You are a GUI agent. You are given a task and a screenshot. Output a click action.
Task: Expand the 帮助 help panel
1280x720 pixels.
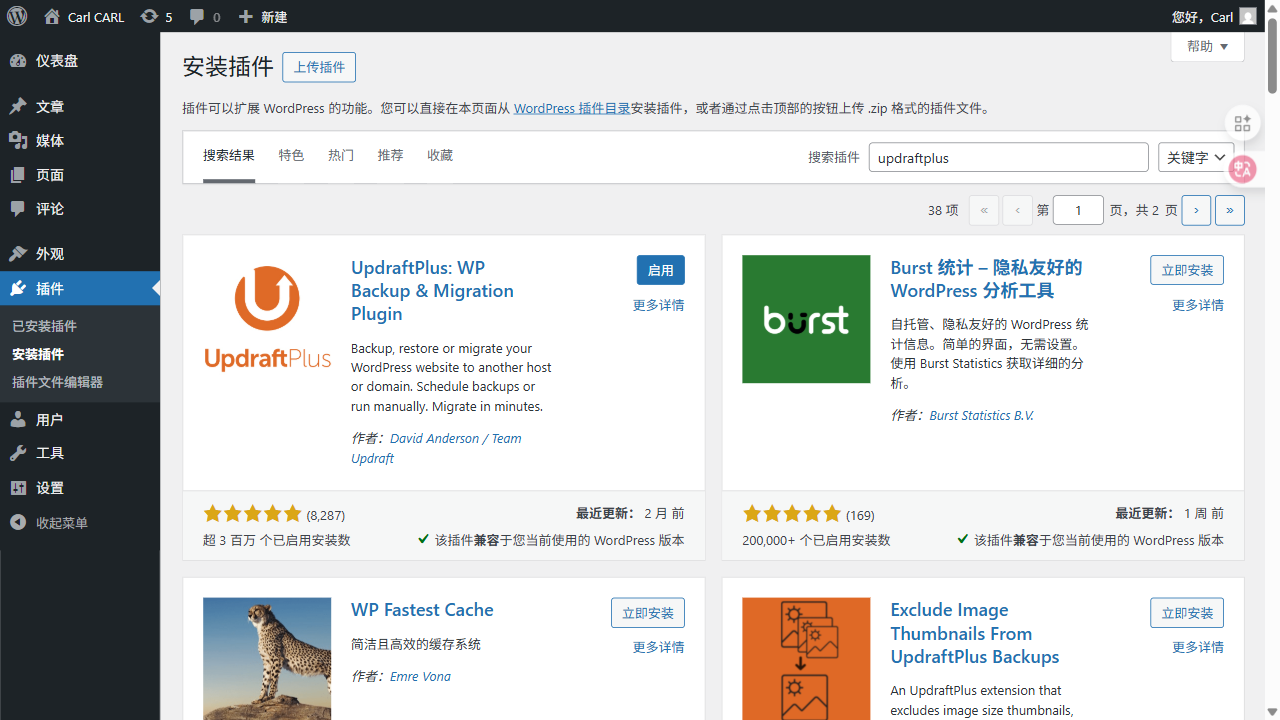[1207, 46]
